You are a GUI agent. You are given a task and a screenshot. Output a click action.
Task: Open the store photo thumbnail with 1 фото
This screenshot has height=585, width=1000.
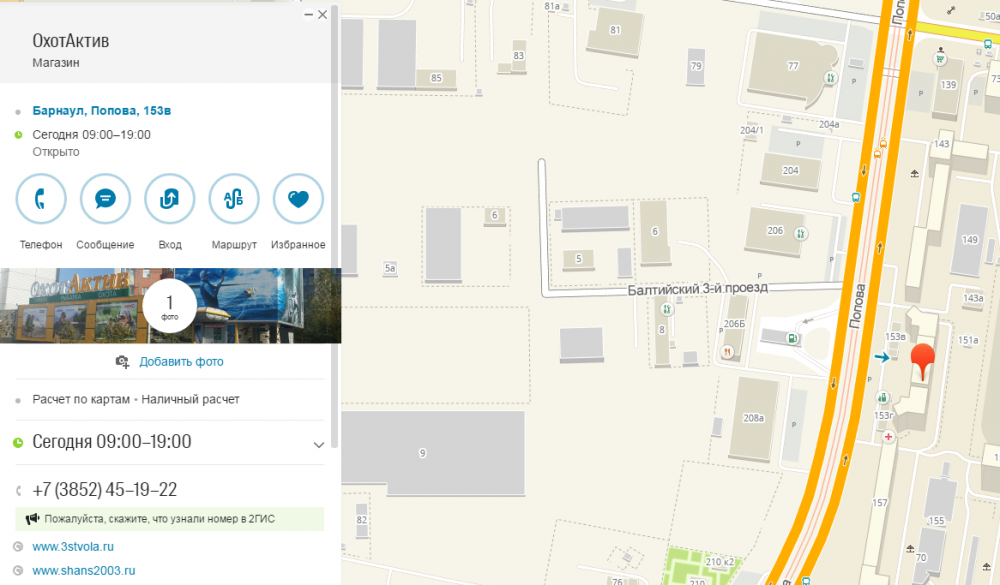tap(170, 306)
